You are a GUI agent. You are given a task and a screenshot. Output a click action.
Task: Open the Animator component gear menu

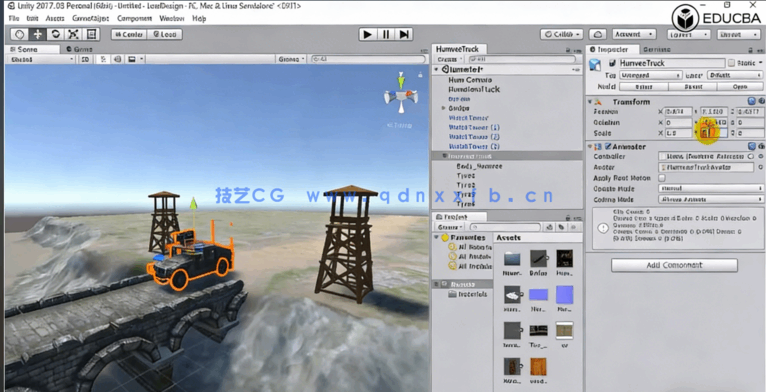click(x=762, y=146)
